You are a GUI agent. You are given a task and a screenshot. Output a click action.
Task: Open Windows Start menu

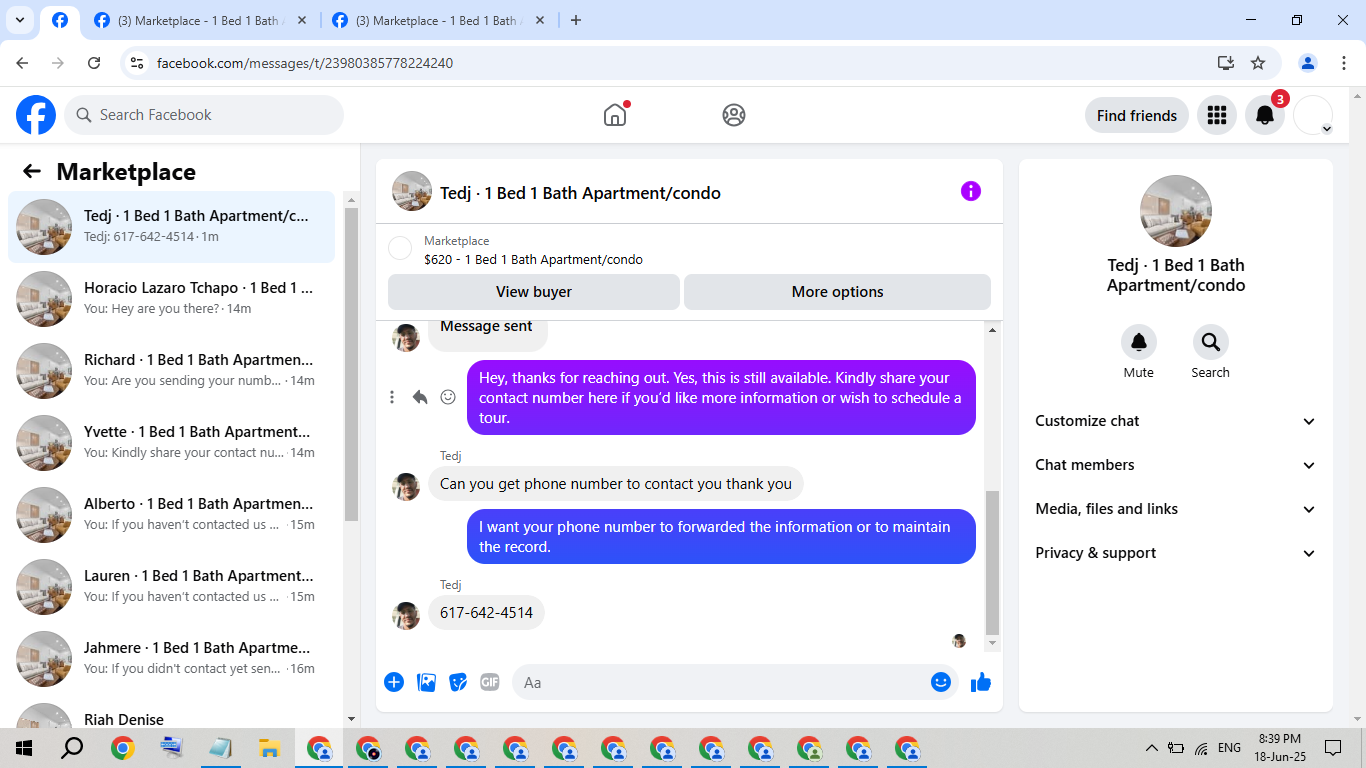tap(24, 748)
